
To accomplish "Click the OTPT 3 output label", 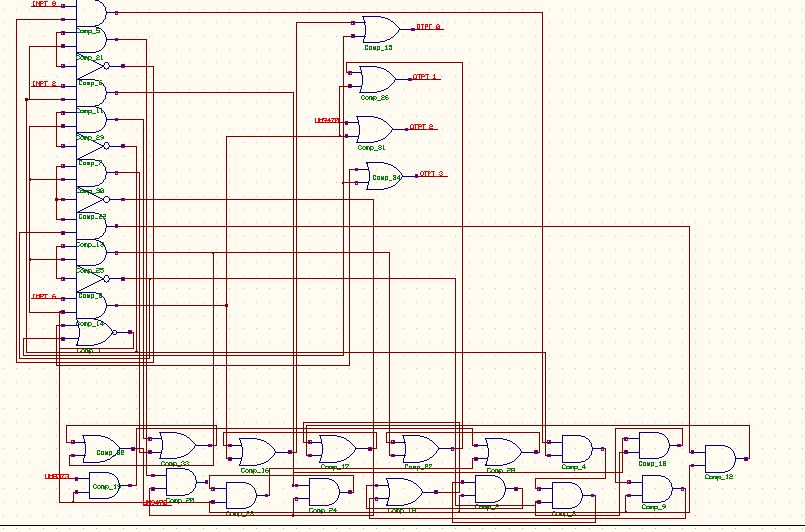I will click(x=431, y=174).
